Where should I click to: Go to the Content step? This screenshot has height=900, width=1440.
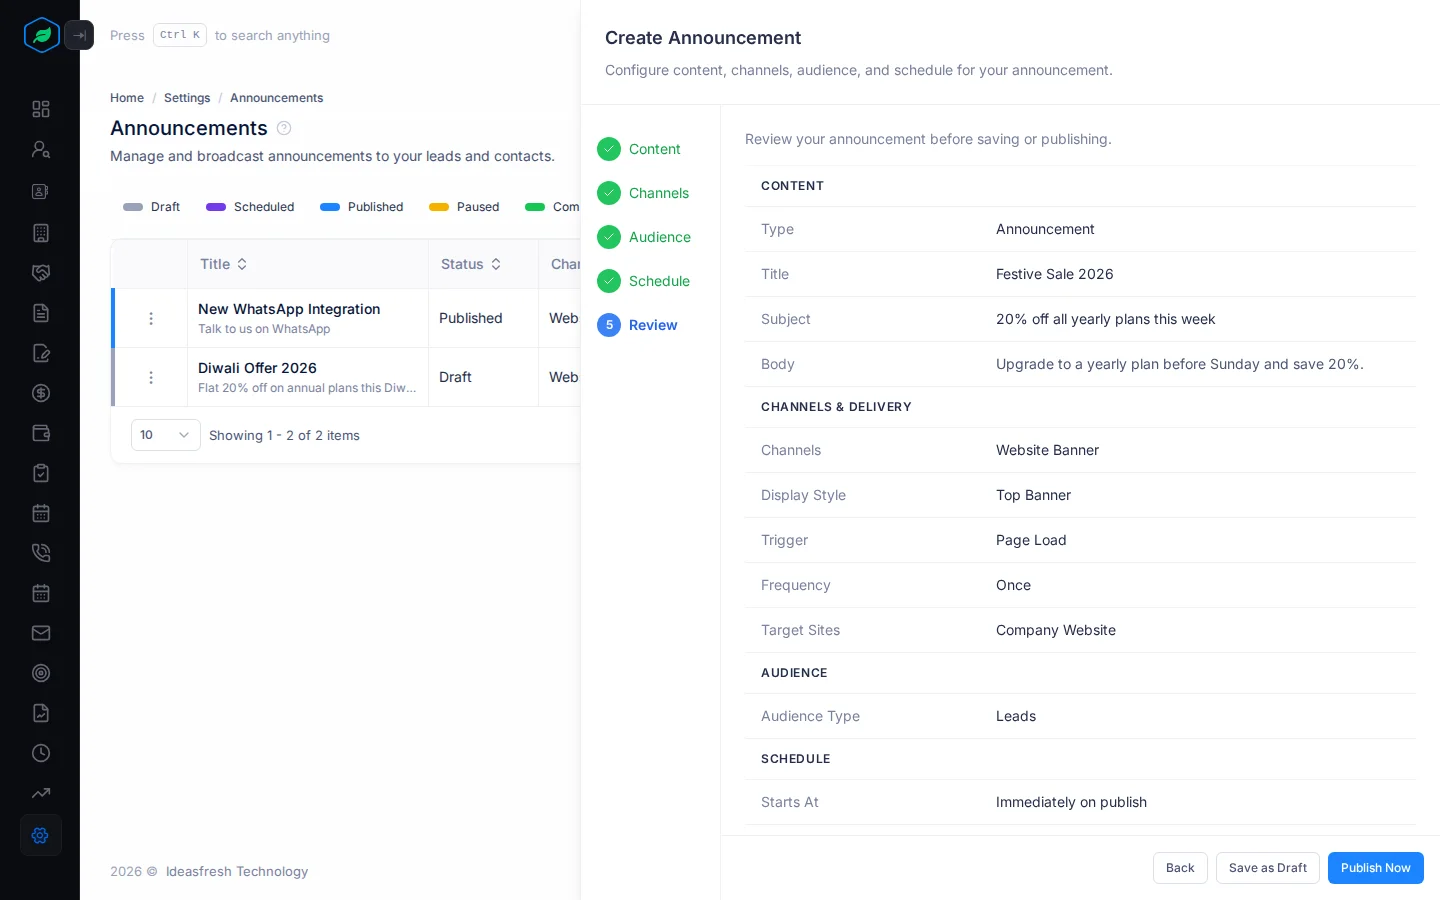coord(639,149)
